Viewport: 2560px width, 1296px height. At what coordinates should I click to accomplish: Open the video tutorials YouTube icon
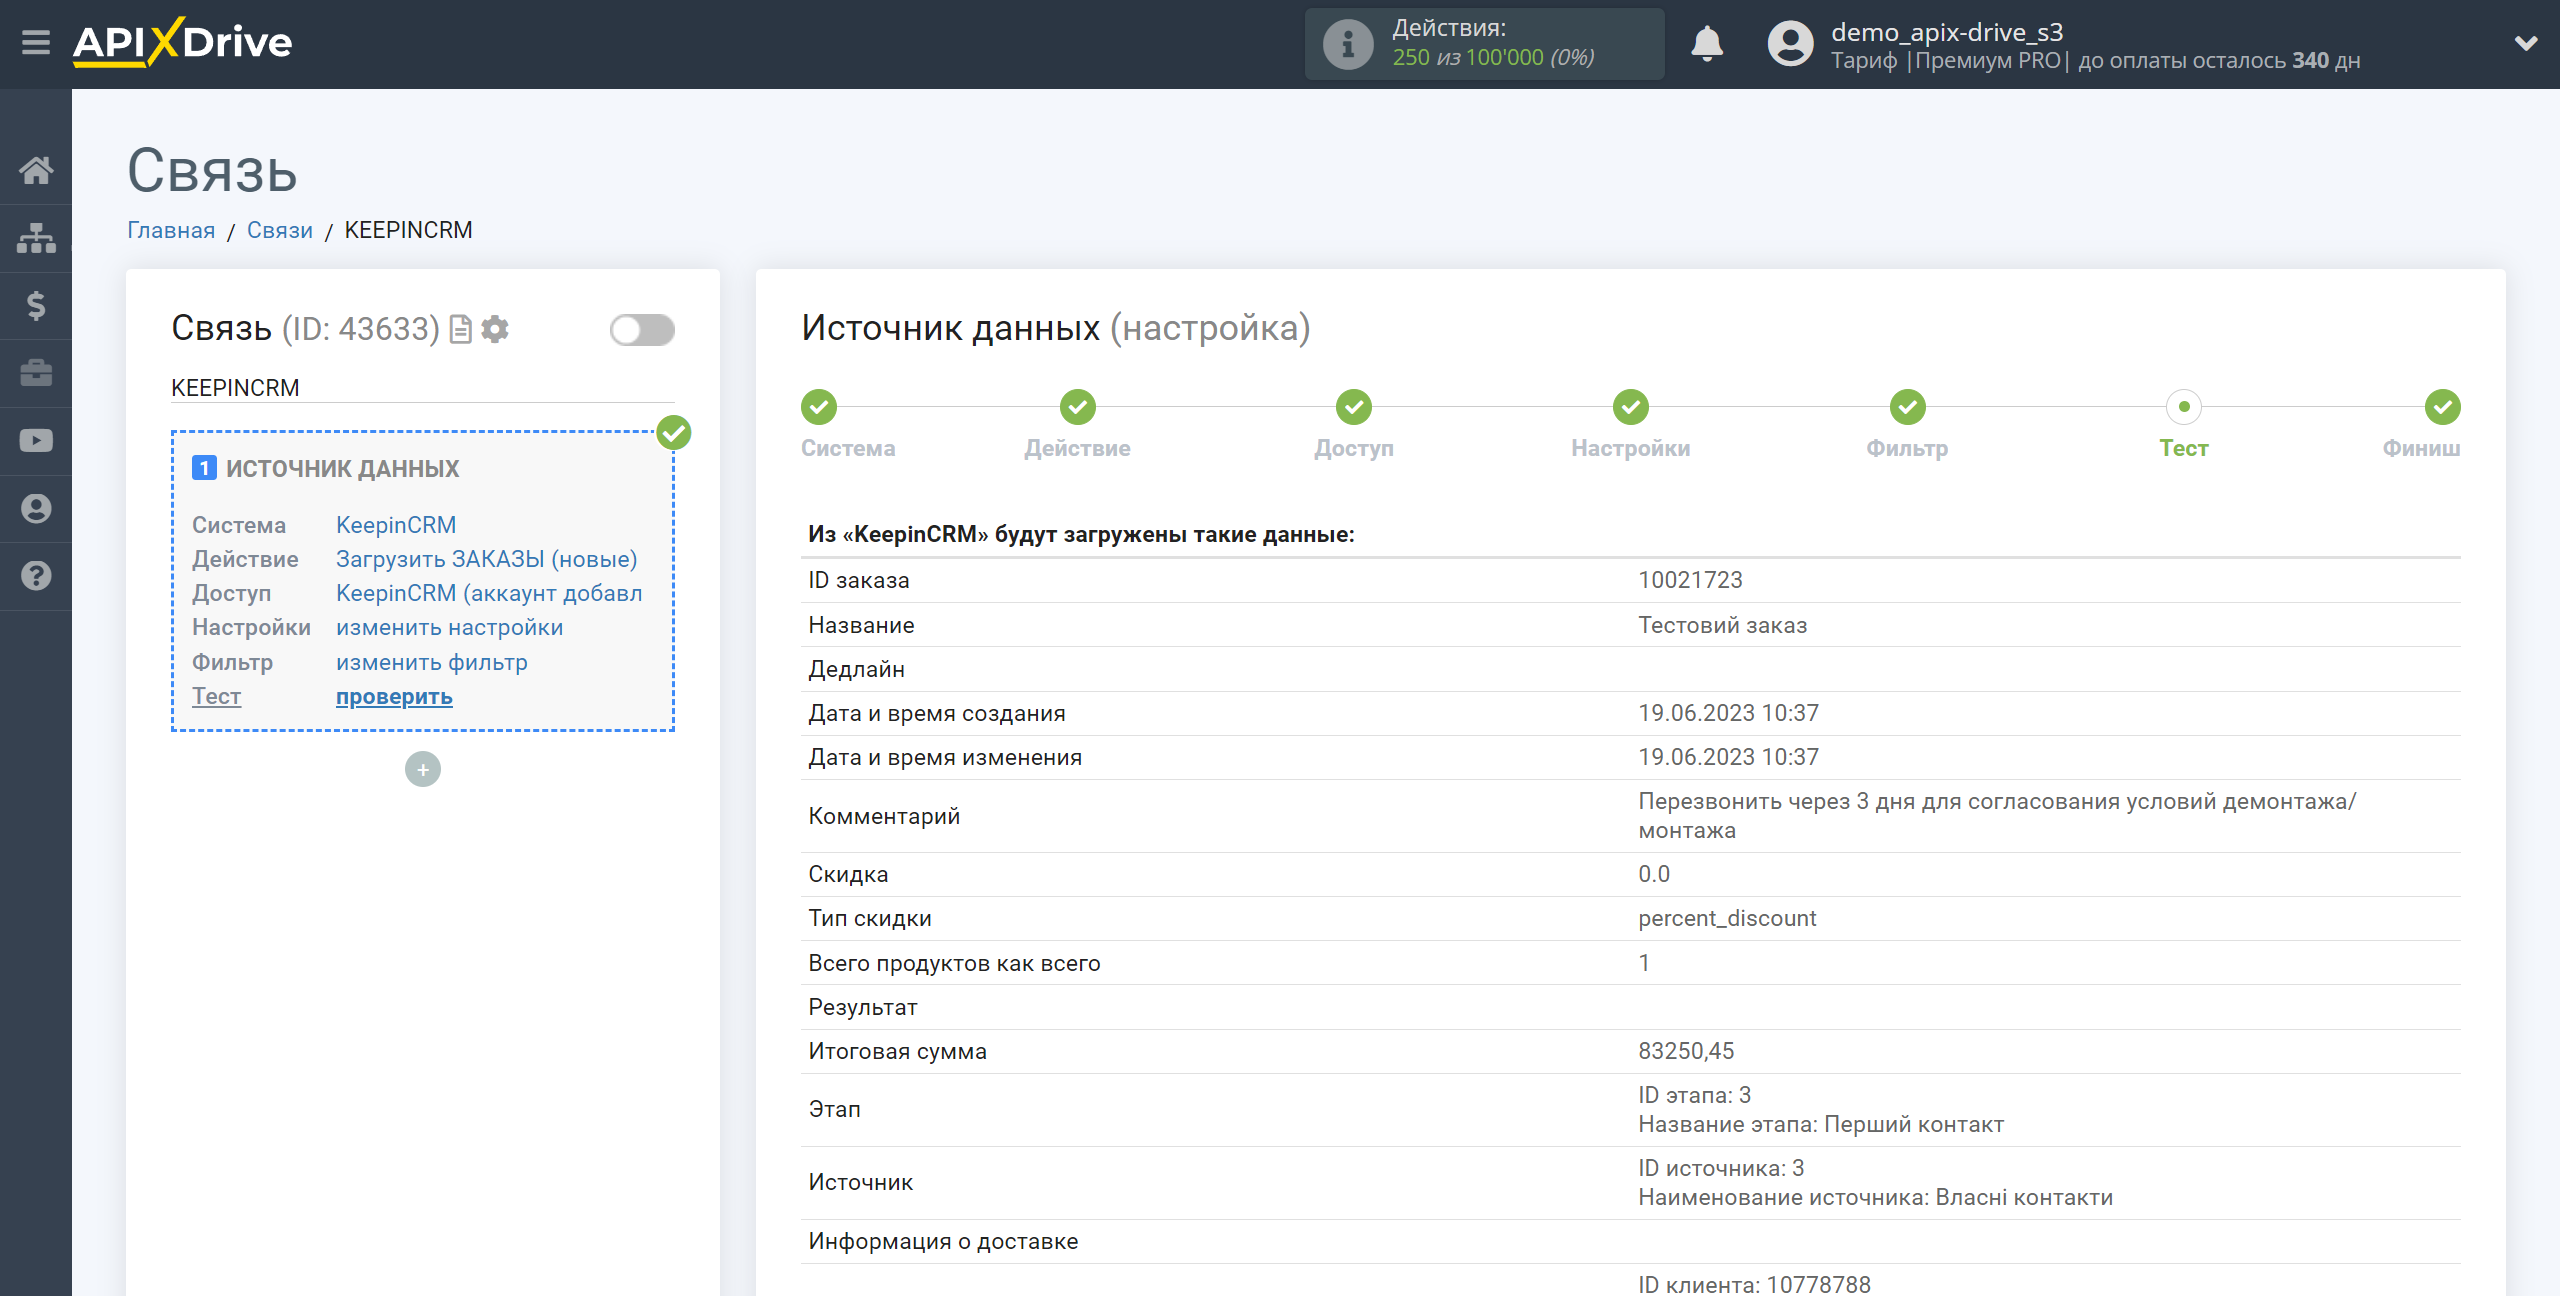click(36, 441)
